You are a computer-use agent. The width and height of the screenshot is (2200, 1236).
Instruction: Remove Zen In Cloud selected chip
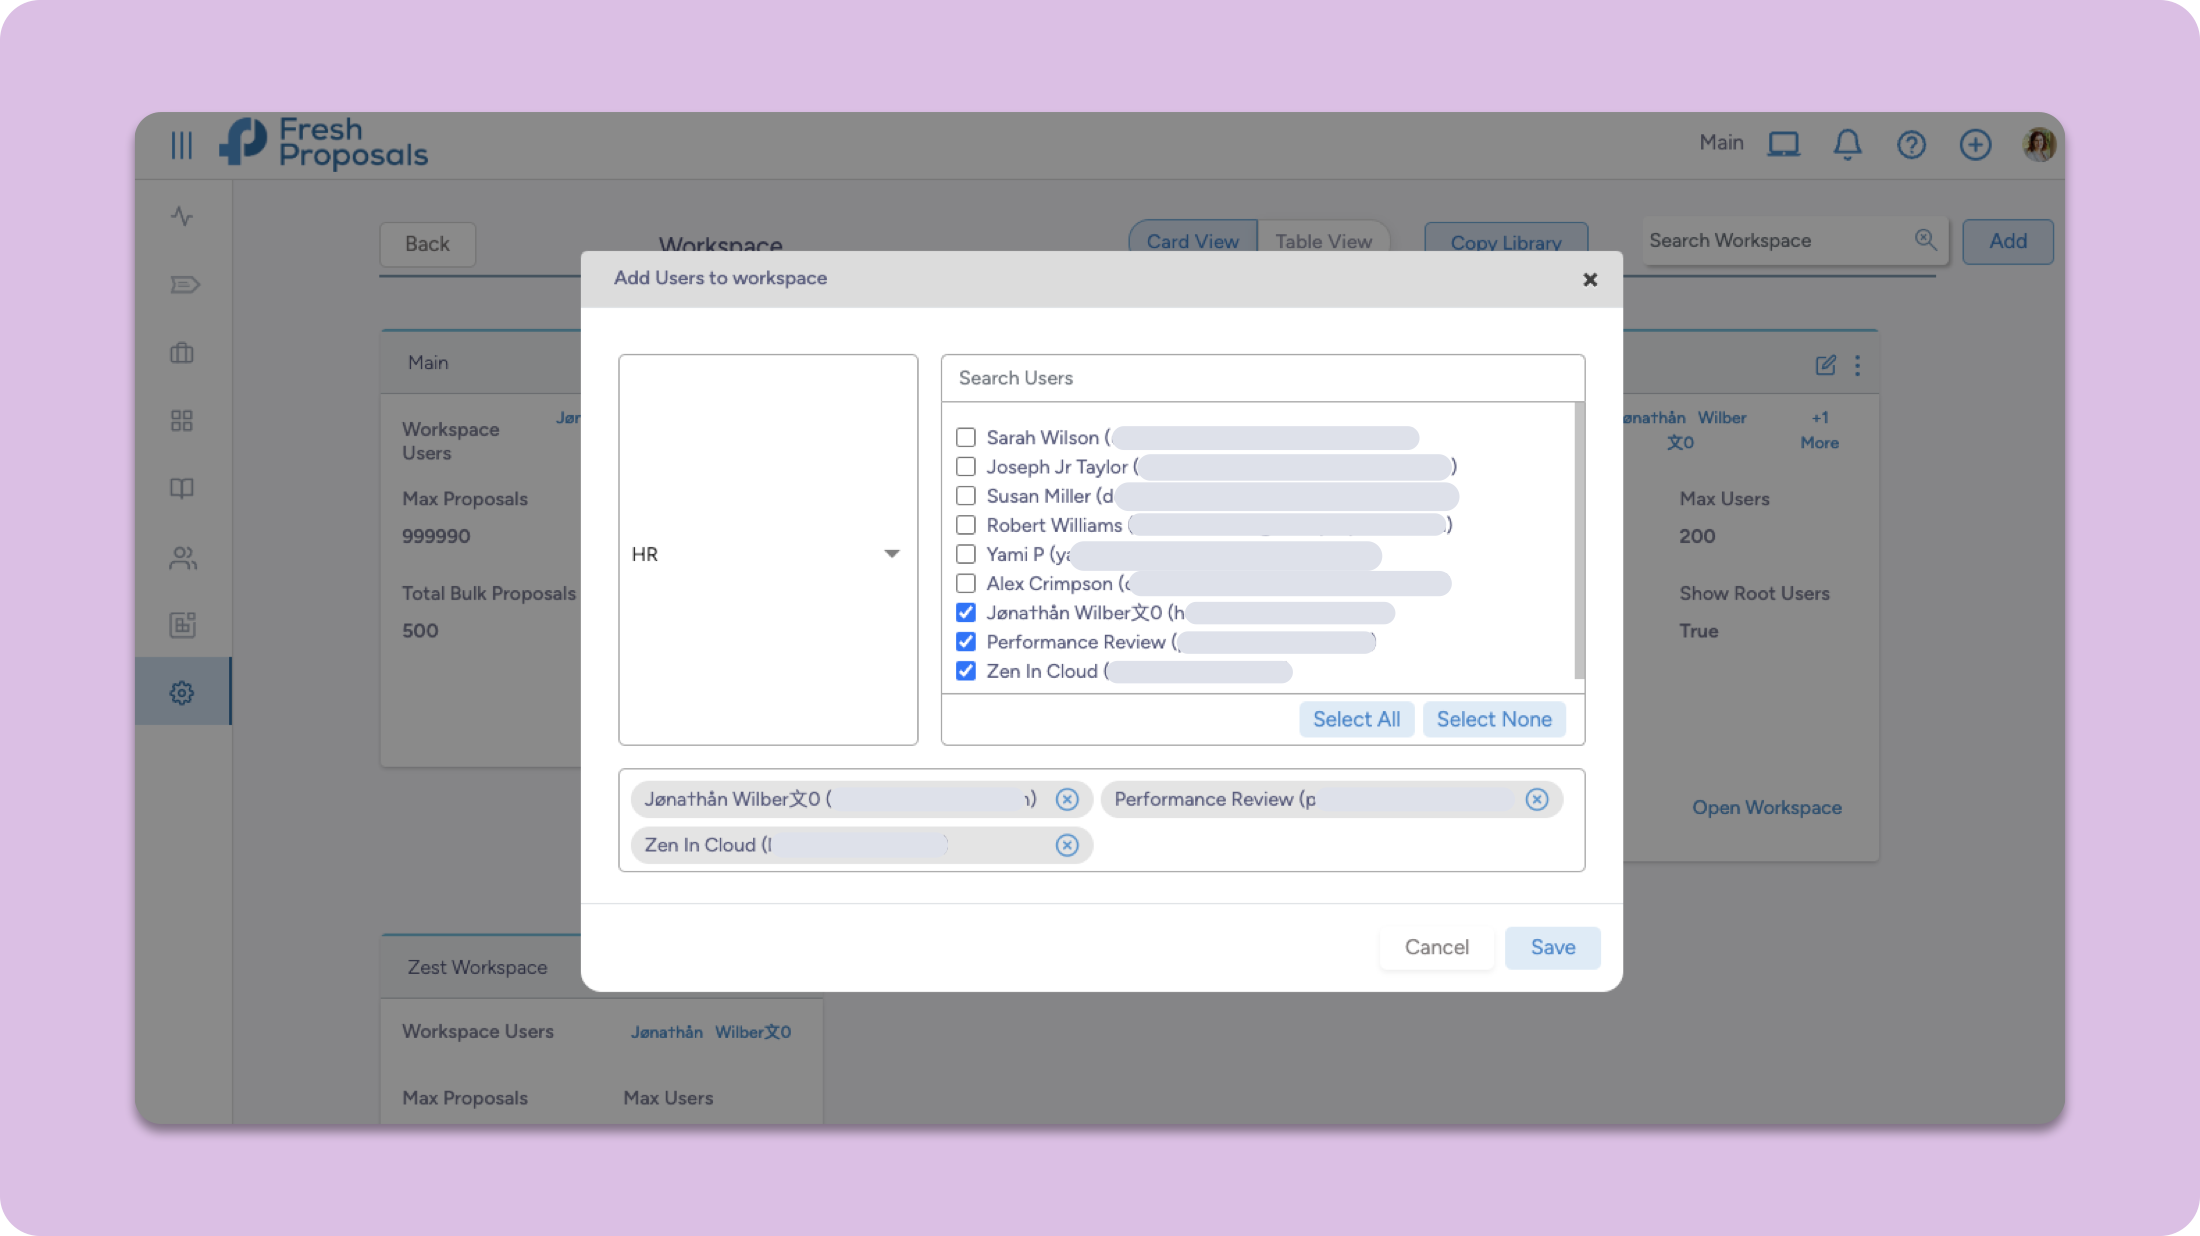point(1067,845)
